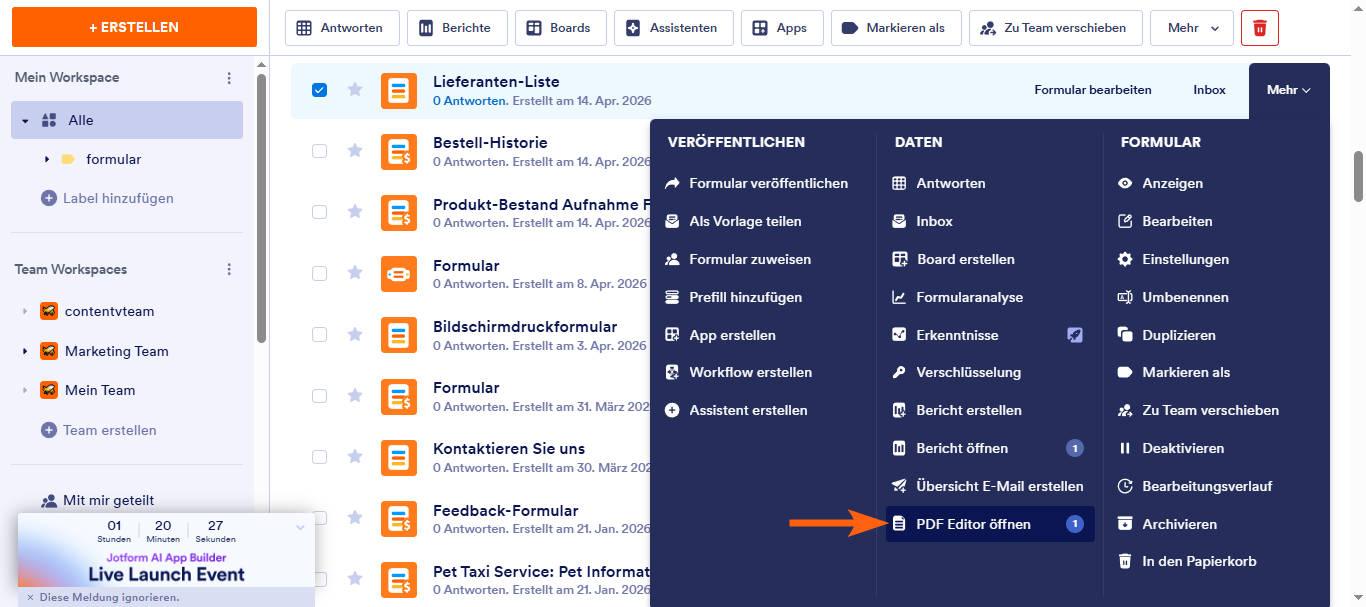Open Mein Workspace options menu
1366x607 pixels.
229,78
